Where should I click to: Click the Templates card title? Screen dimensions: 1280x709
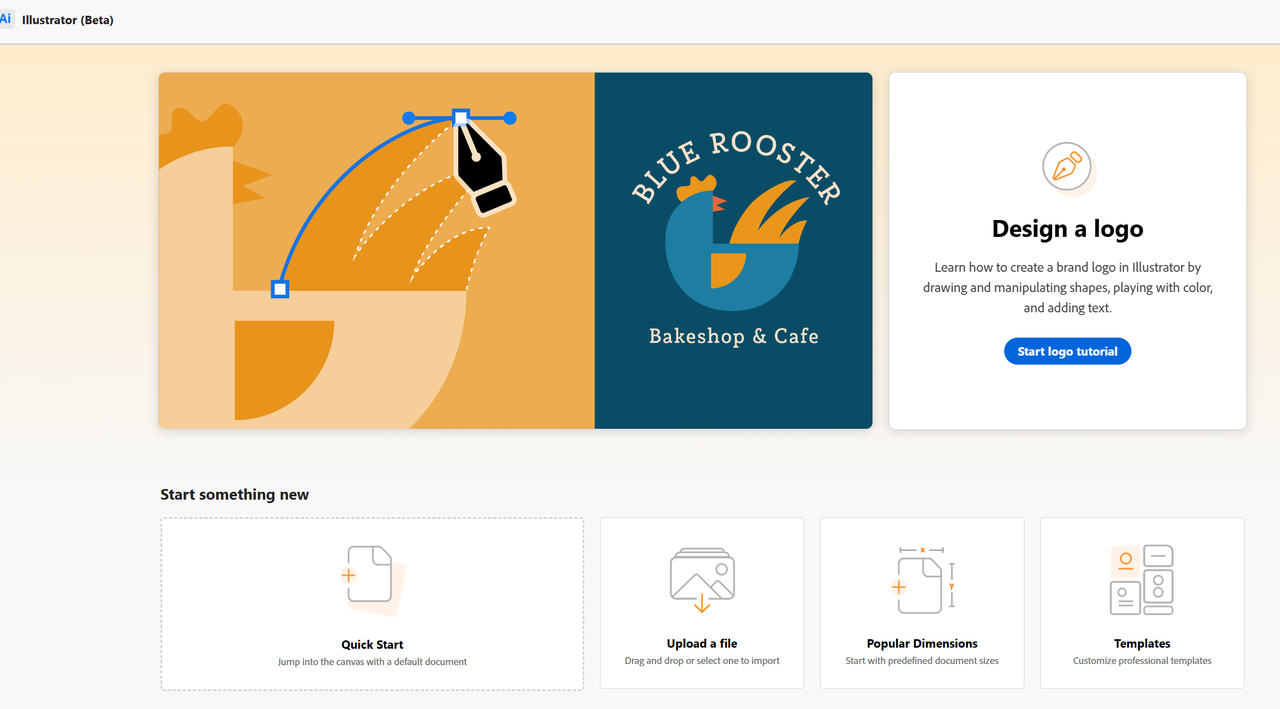point(1142,644)
